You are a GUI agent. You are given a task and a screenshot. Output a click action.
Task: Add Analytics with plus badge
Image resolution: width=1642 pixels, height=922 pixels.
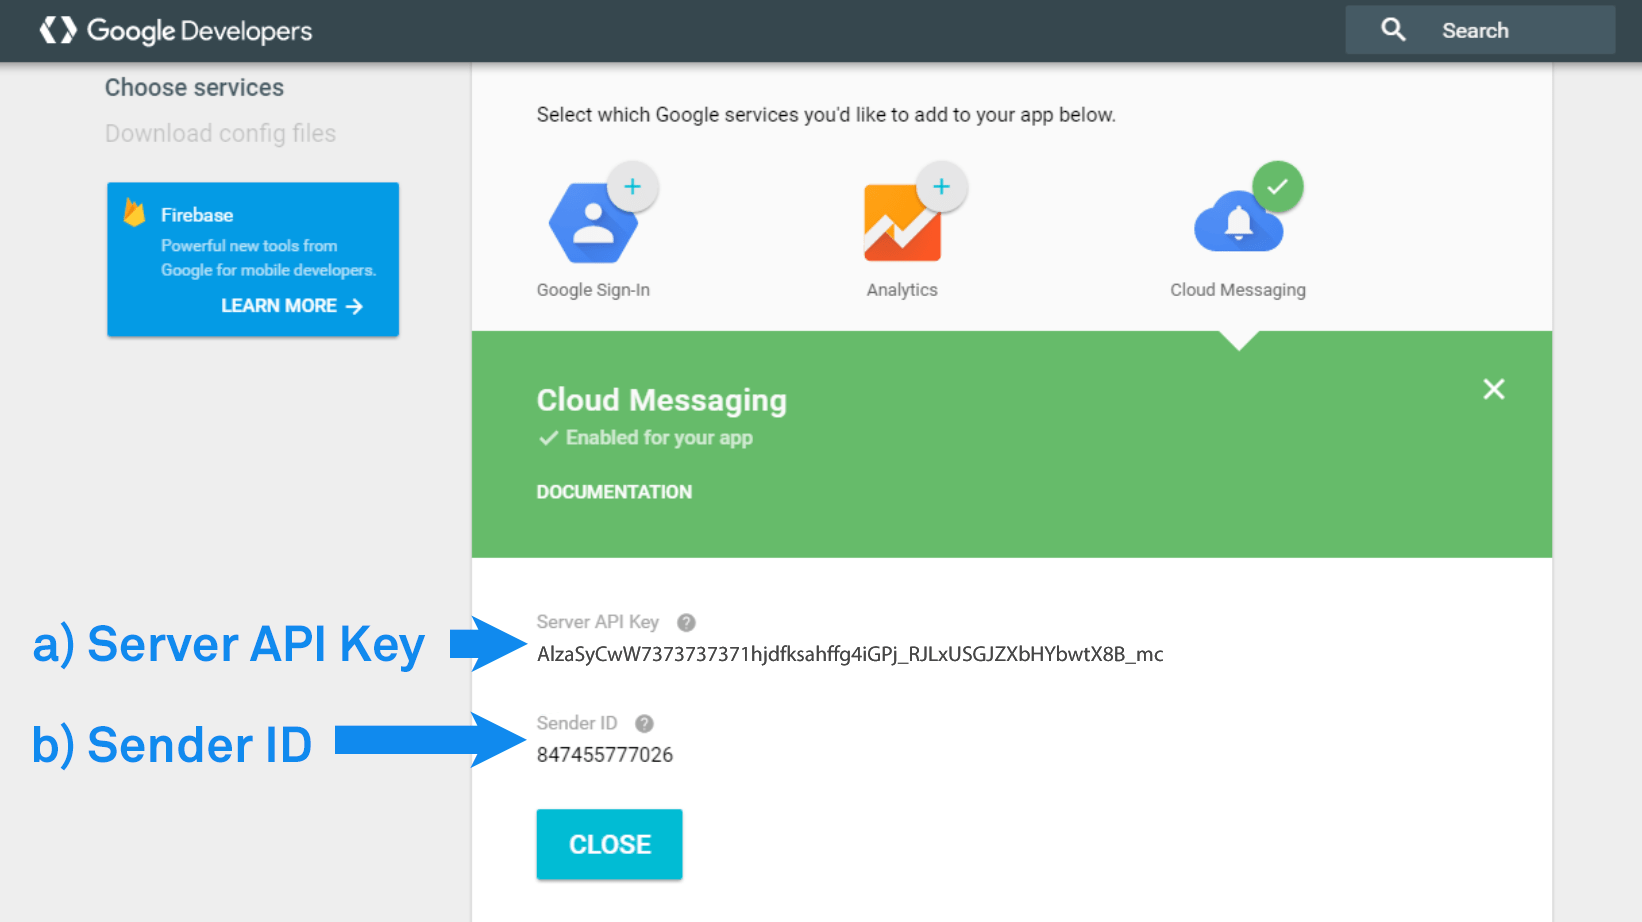tap(941, 187)
